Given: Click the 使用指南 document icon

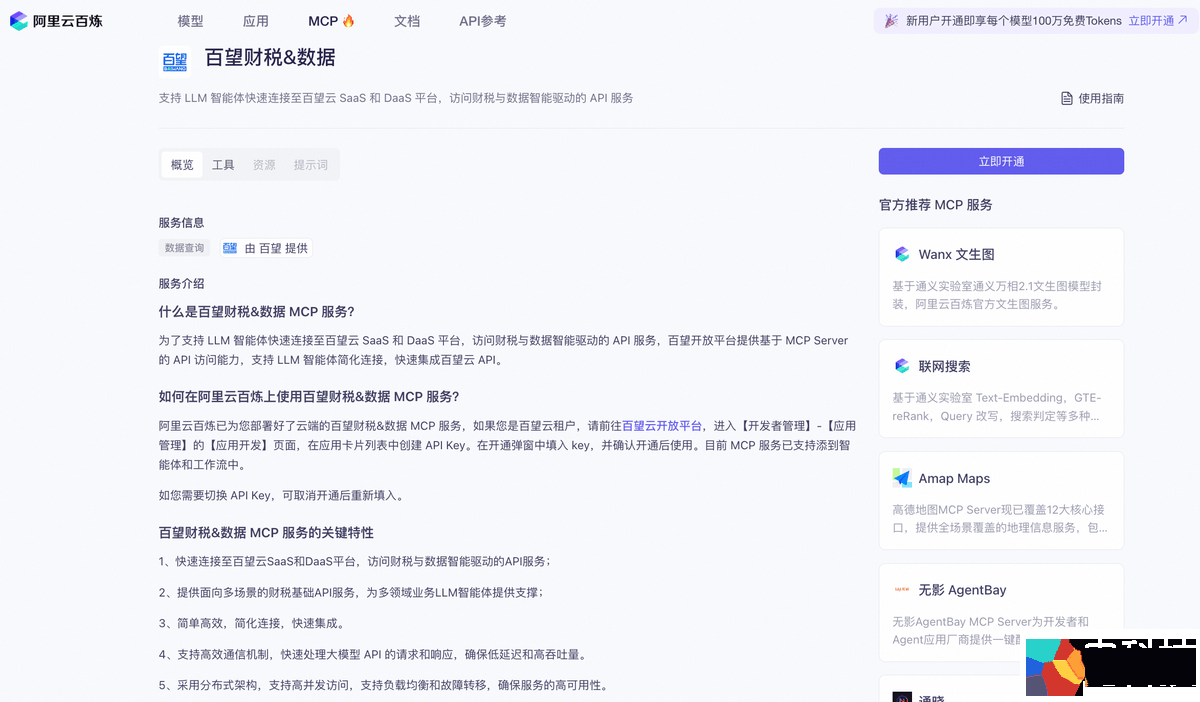Looking at the screenshot, I should point(1067,98).
